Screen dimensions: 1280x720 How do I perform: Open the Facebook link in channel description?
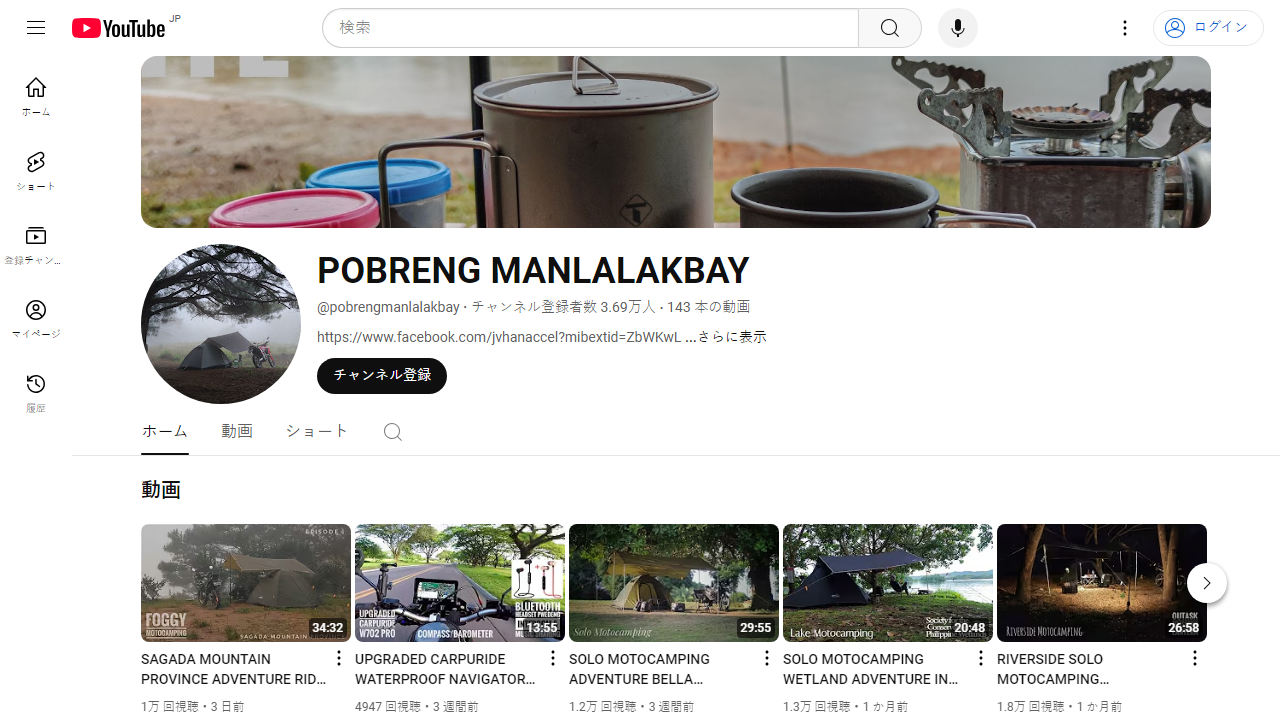coord(499,337)
